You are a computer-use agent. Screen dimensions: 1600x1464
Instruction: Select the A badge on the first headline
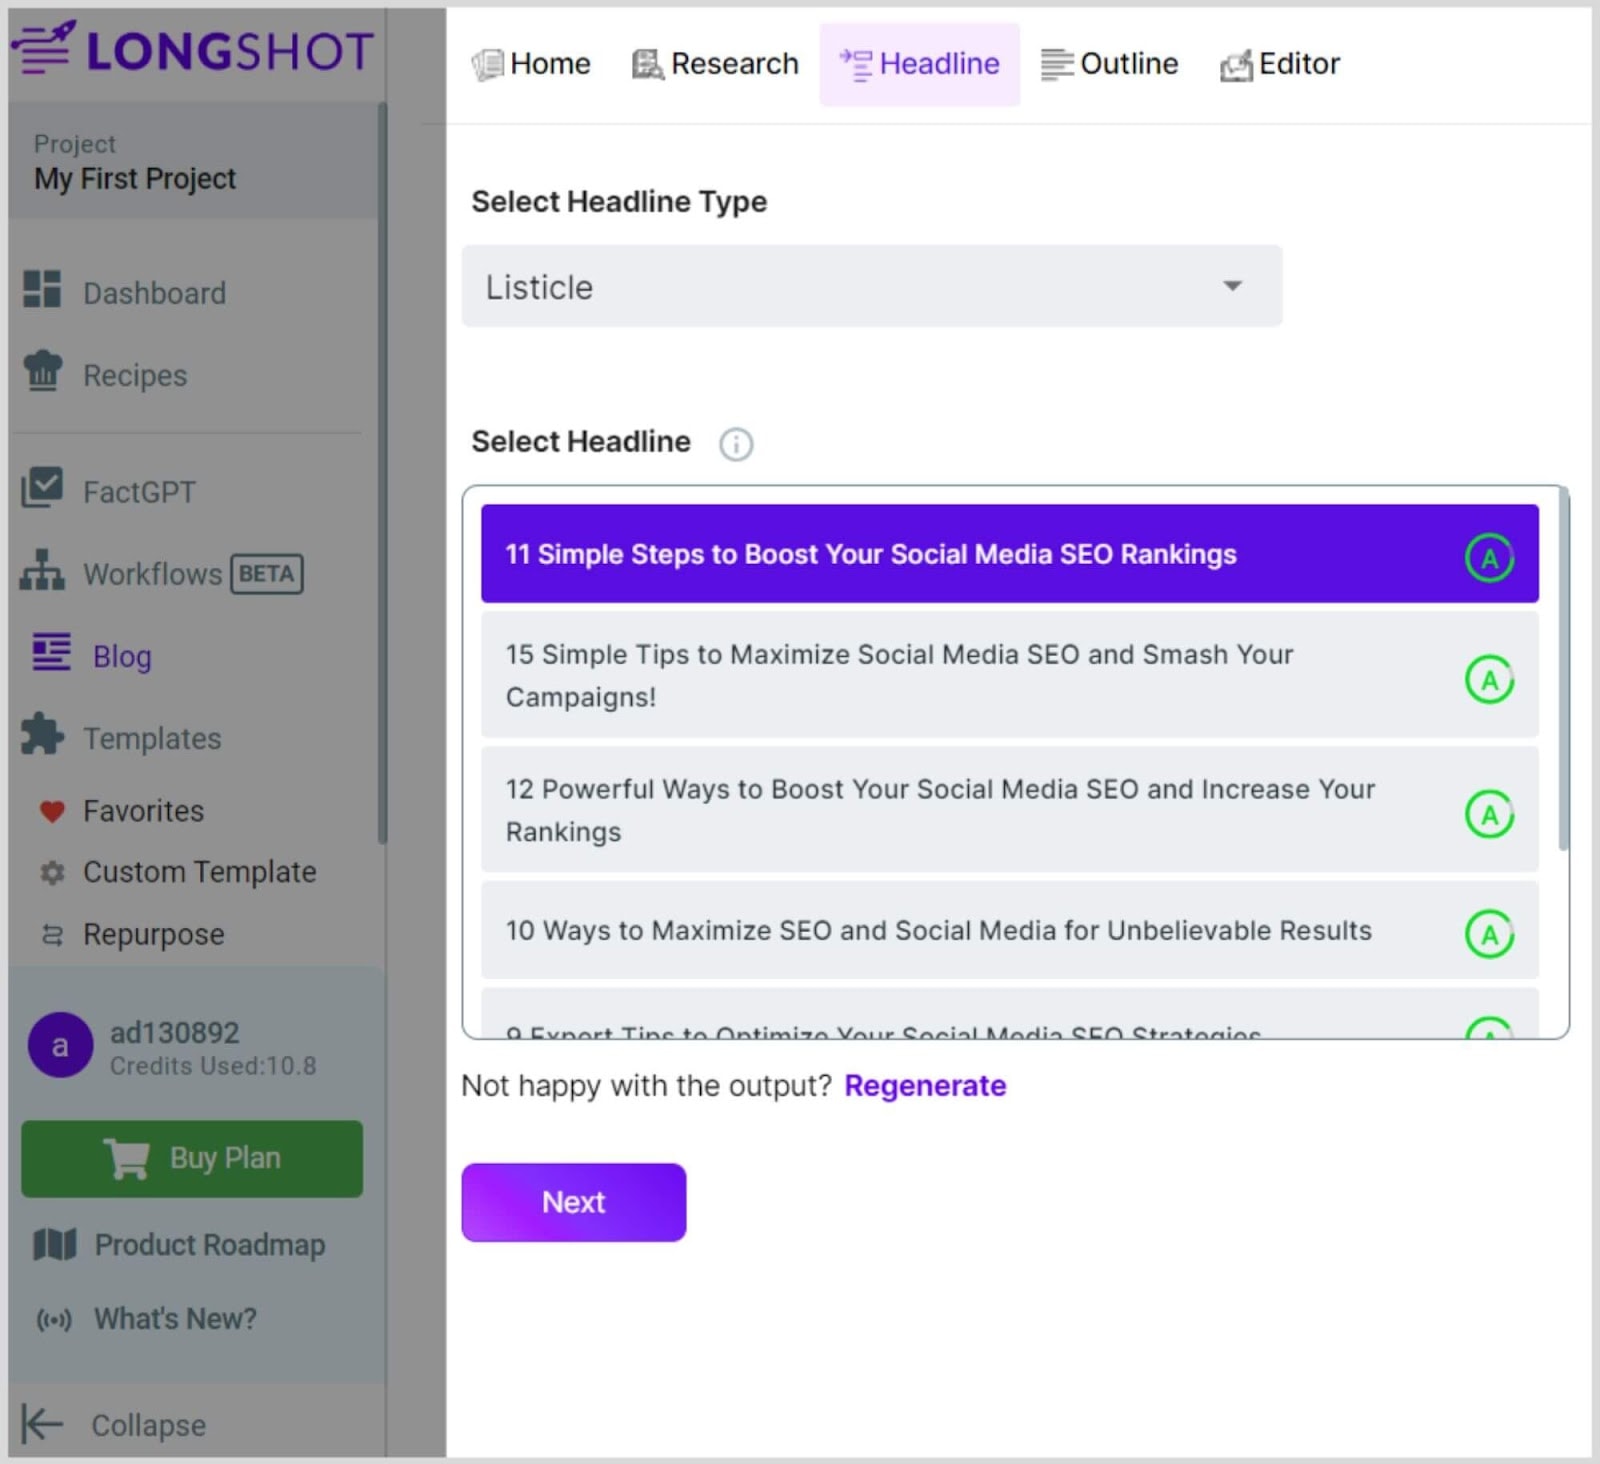click(x=1490, y=558)
